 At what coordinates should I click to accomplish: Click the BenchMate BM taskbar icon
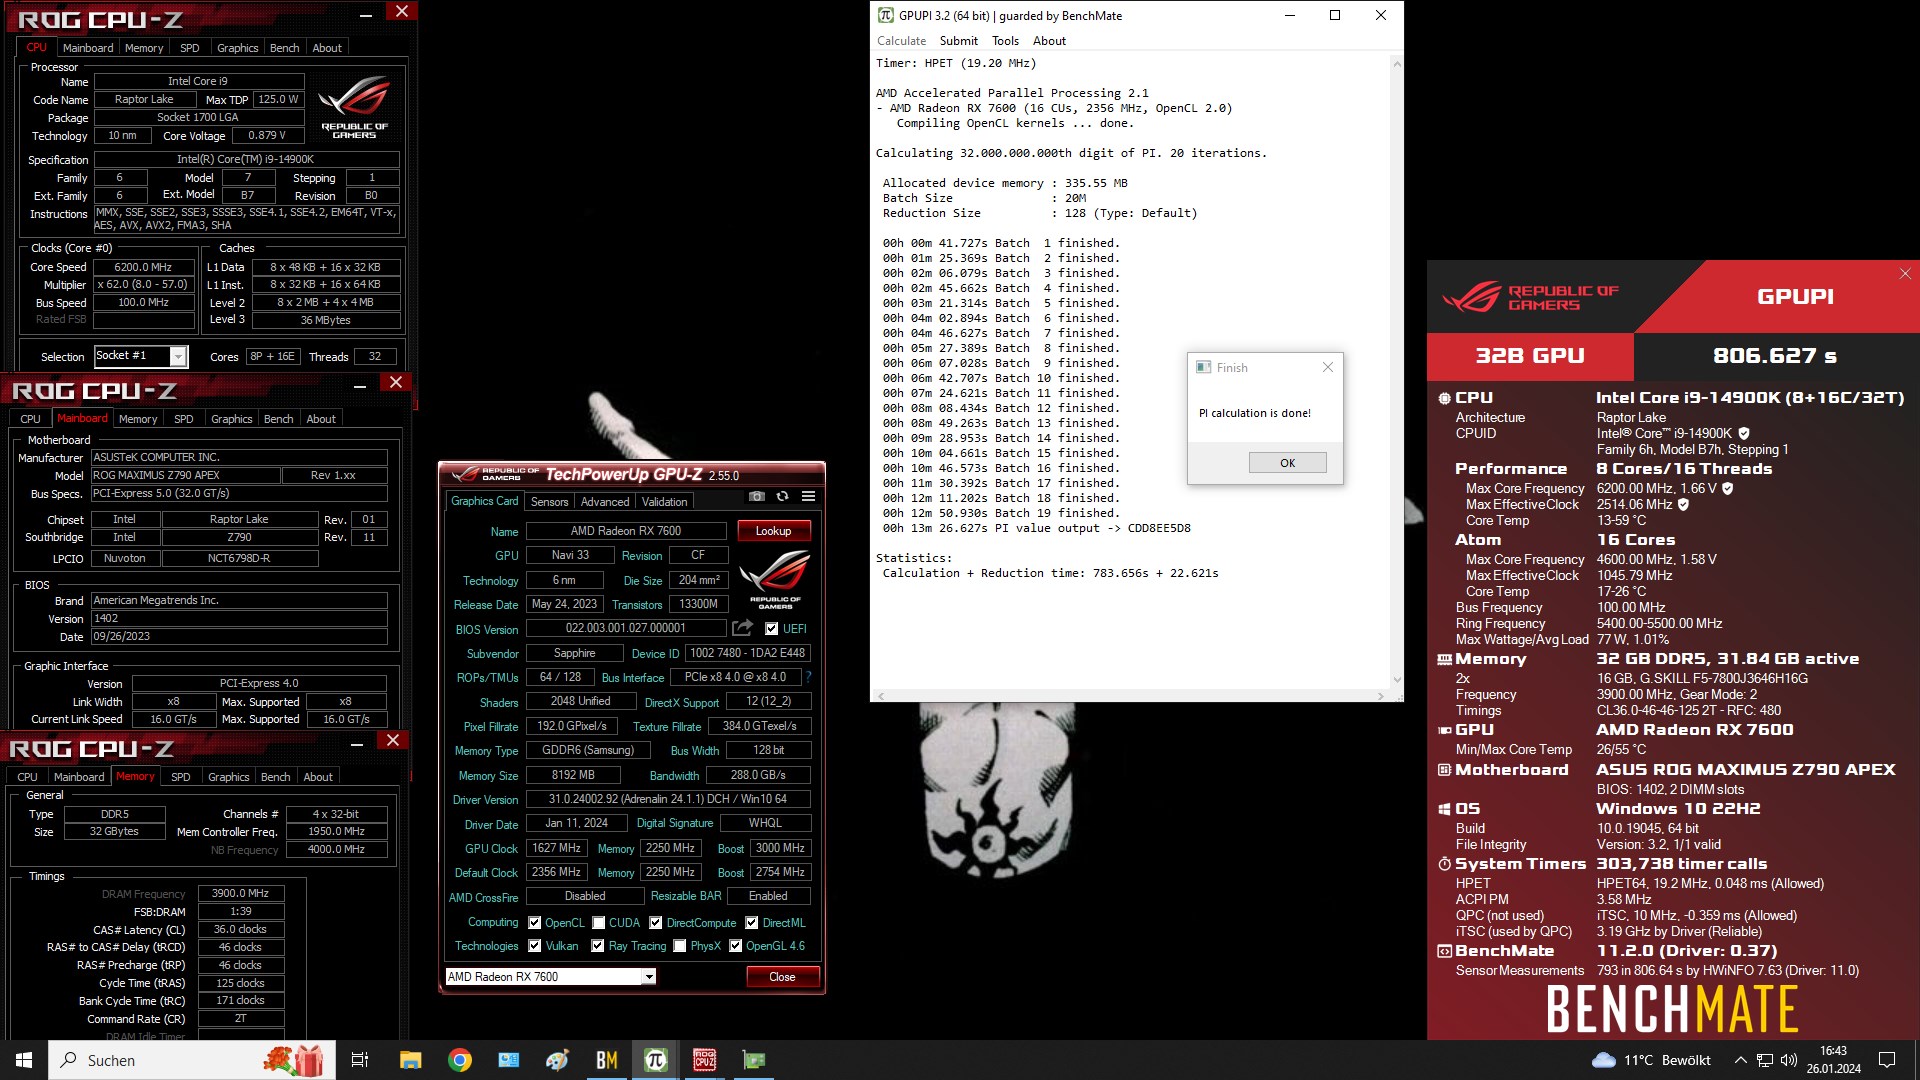pyautogui.click(x=607, y=1060)
